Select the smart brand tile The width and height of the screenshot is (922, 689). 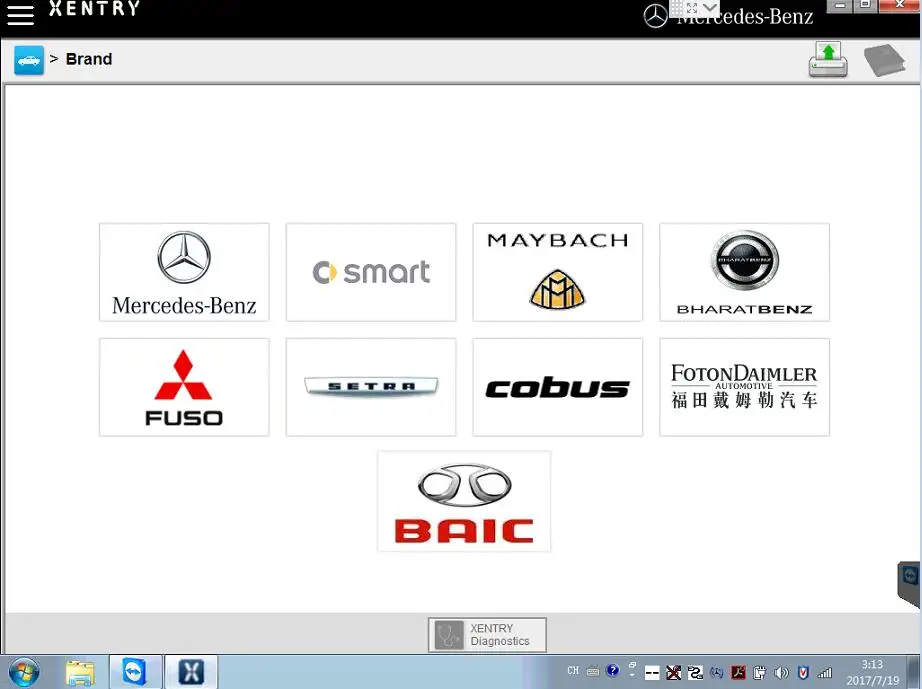tap(371, 272)
